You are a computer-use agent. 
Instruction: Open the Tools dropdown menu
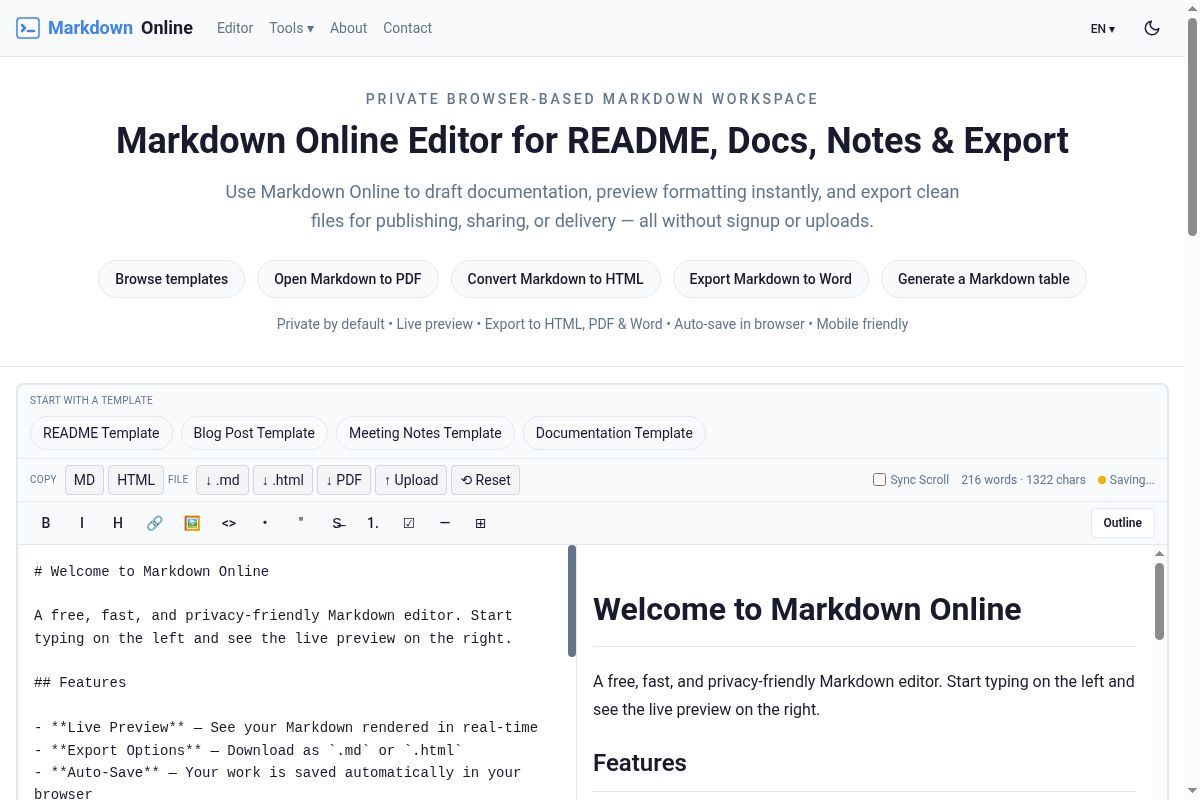coord(291,28)
